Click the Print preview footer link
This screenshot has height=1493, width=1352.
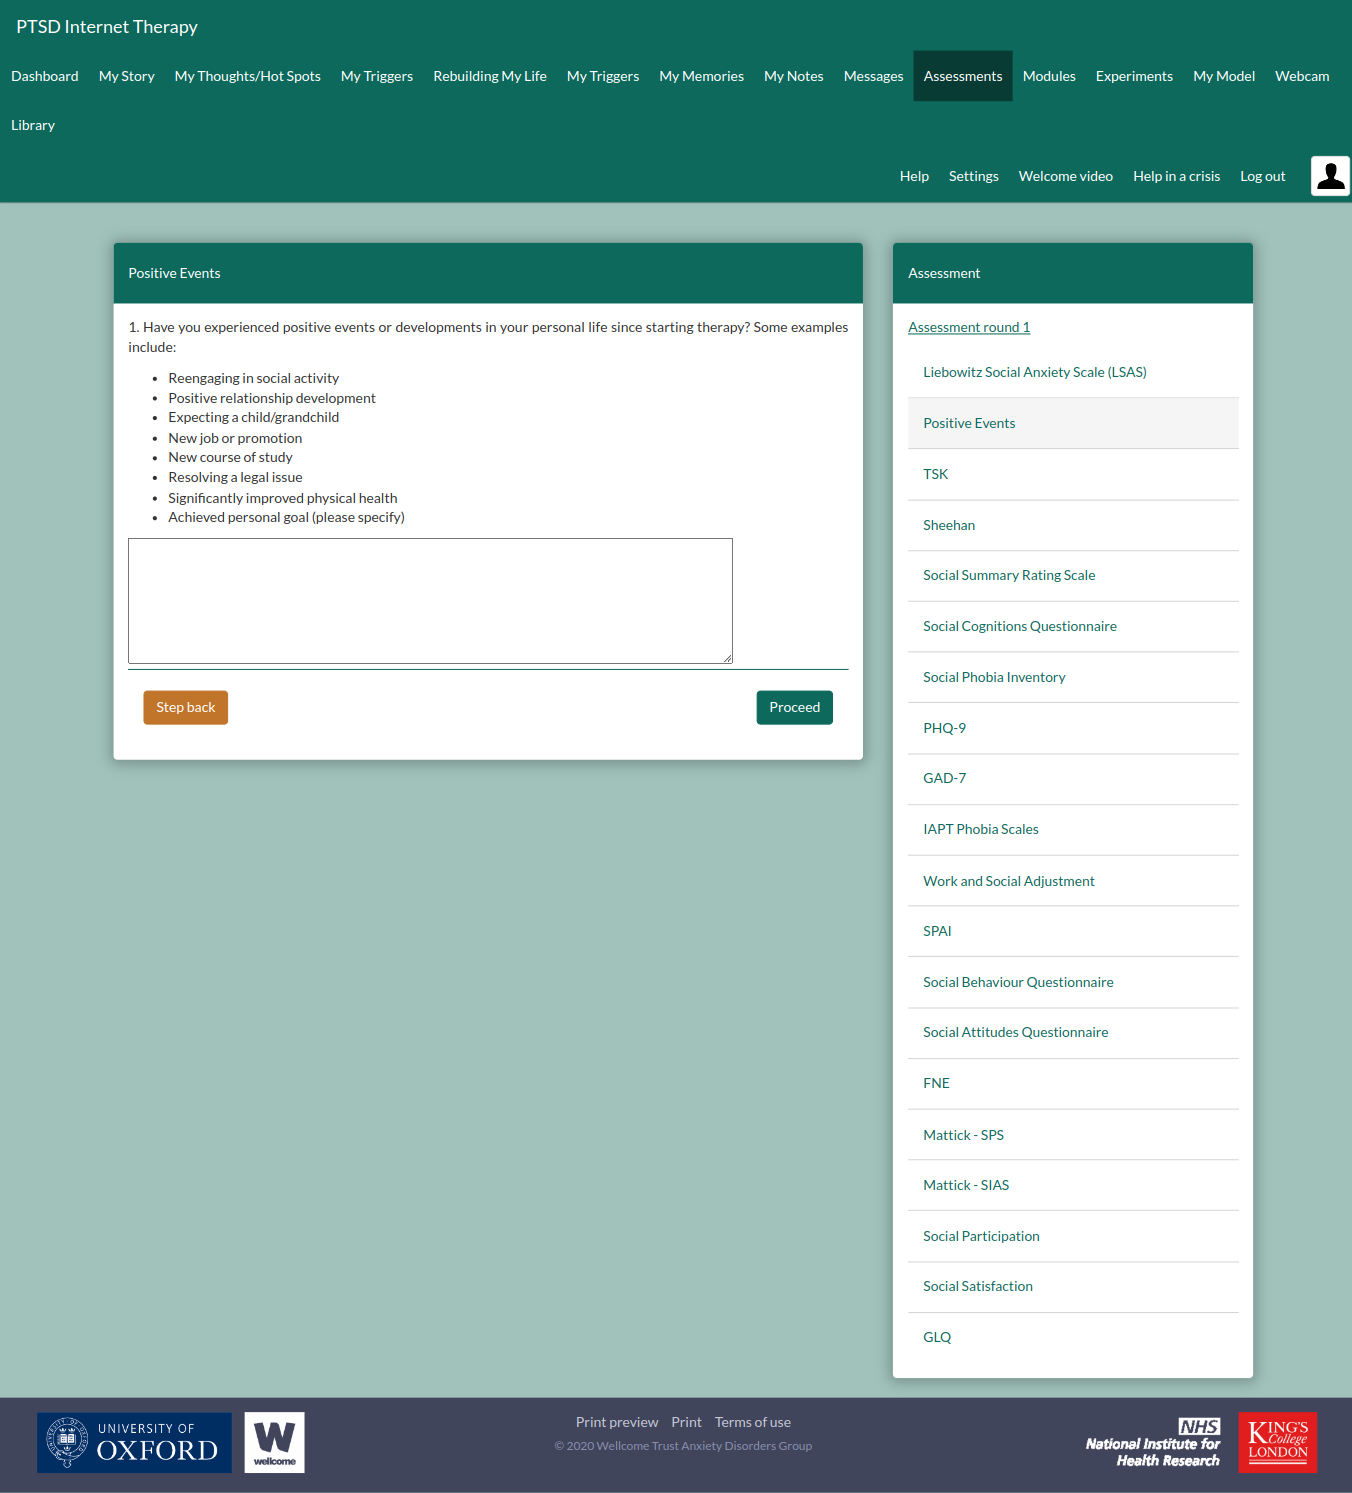click(616, 1422)
